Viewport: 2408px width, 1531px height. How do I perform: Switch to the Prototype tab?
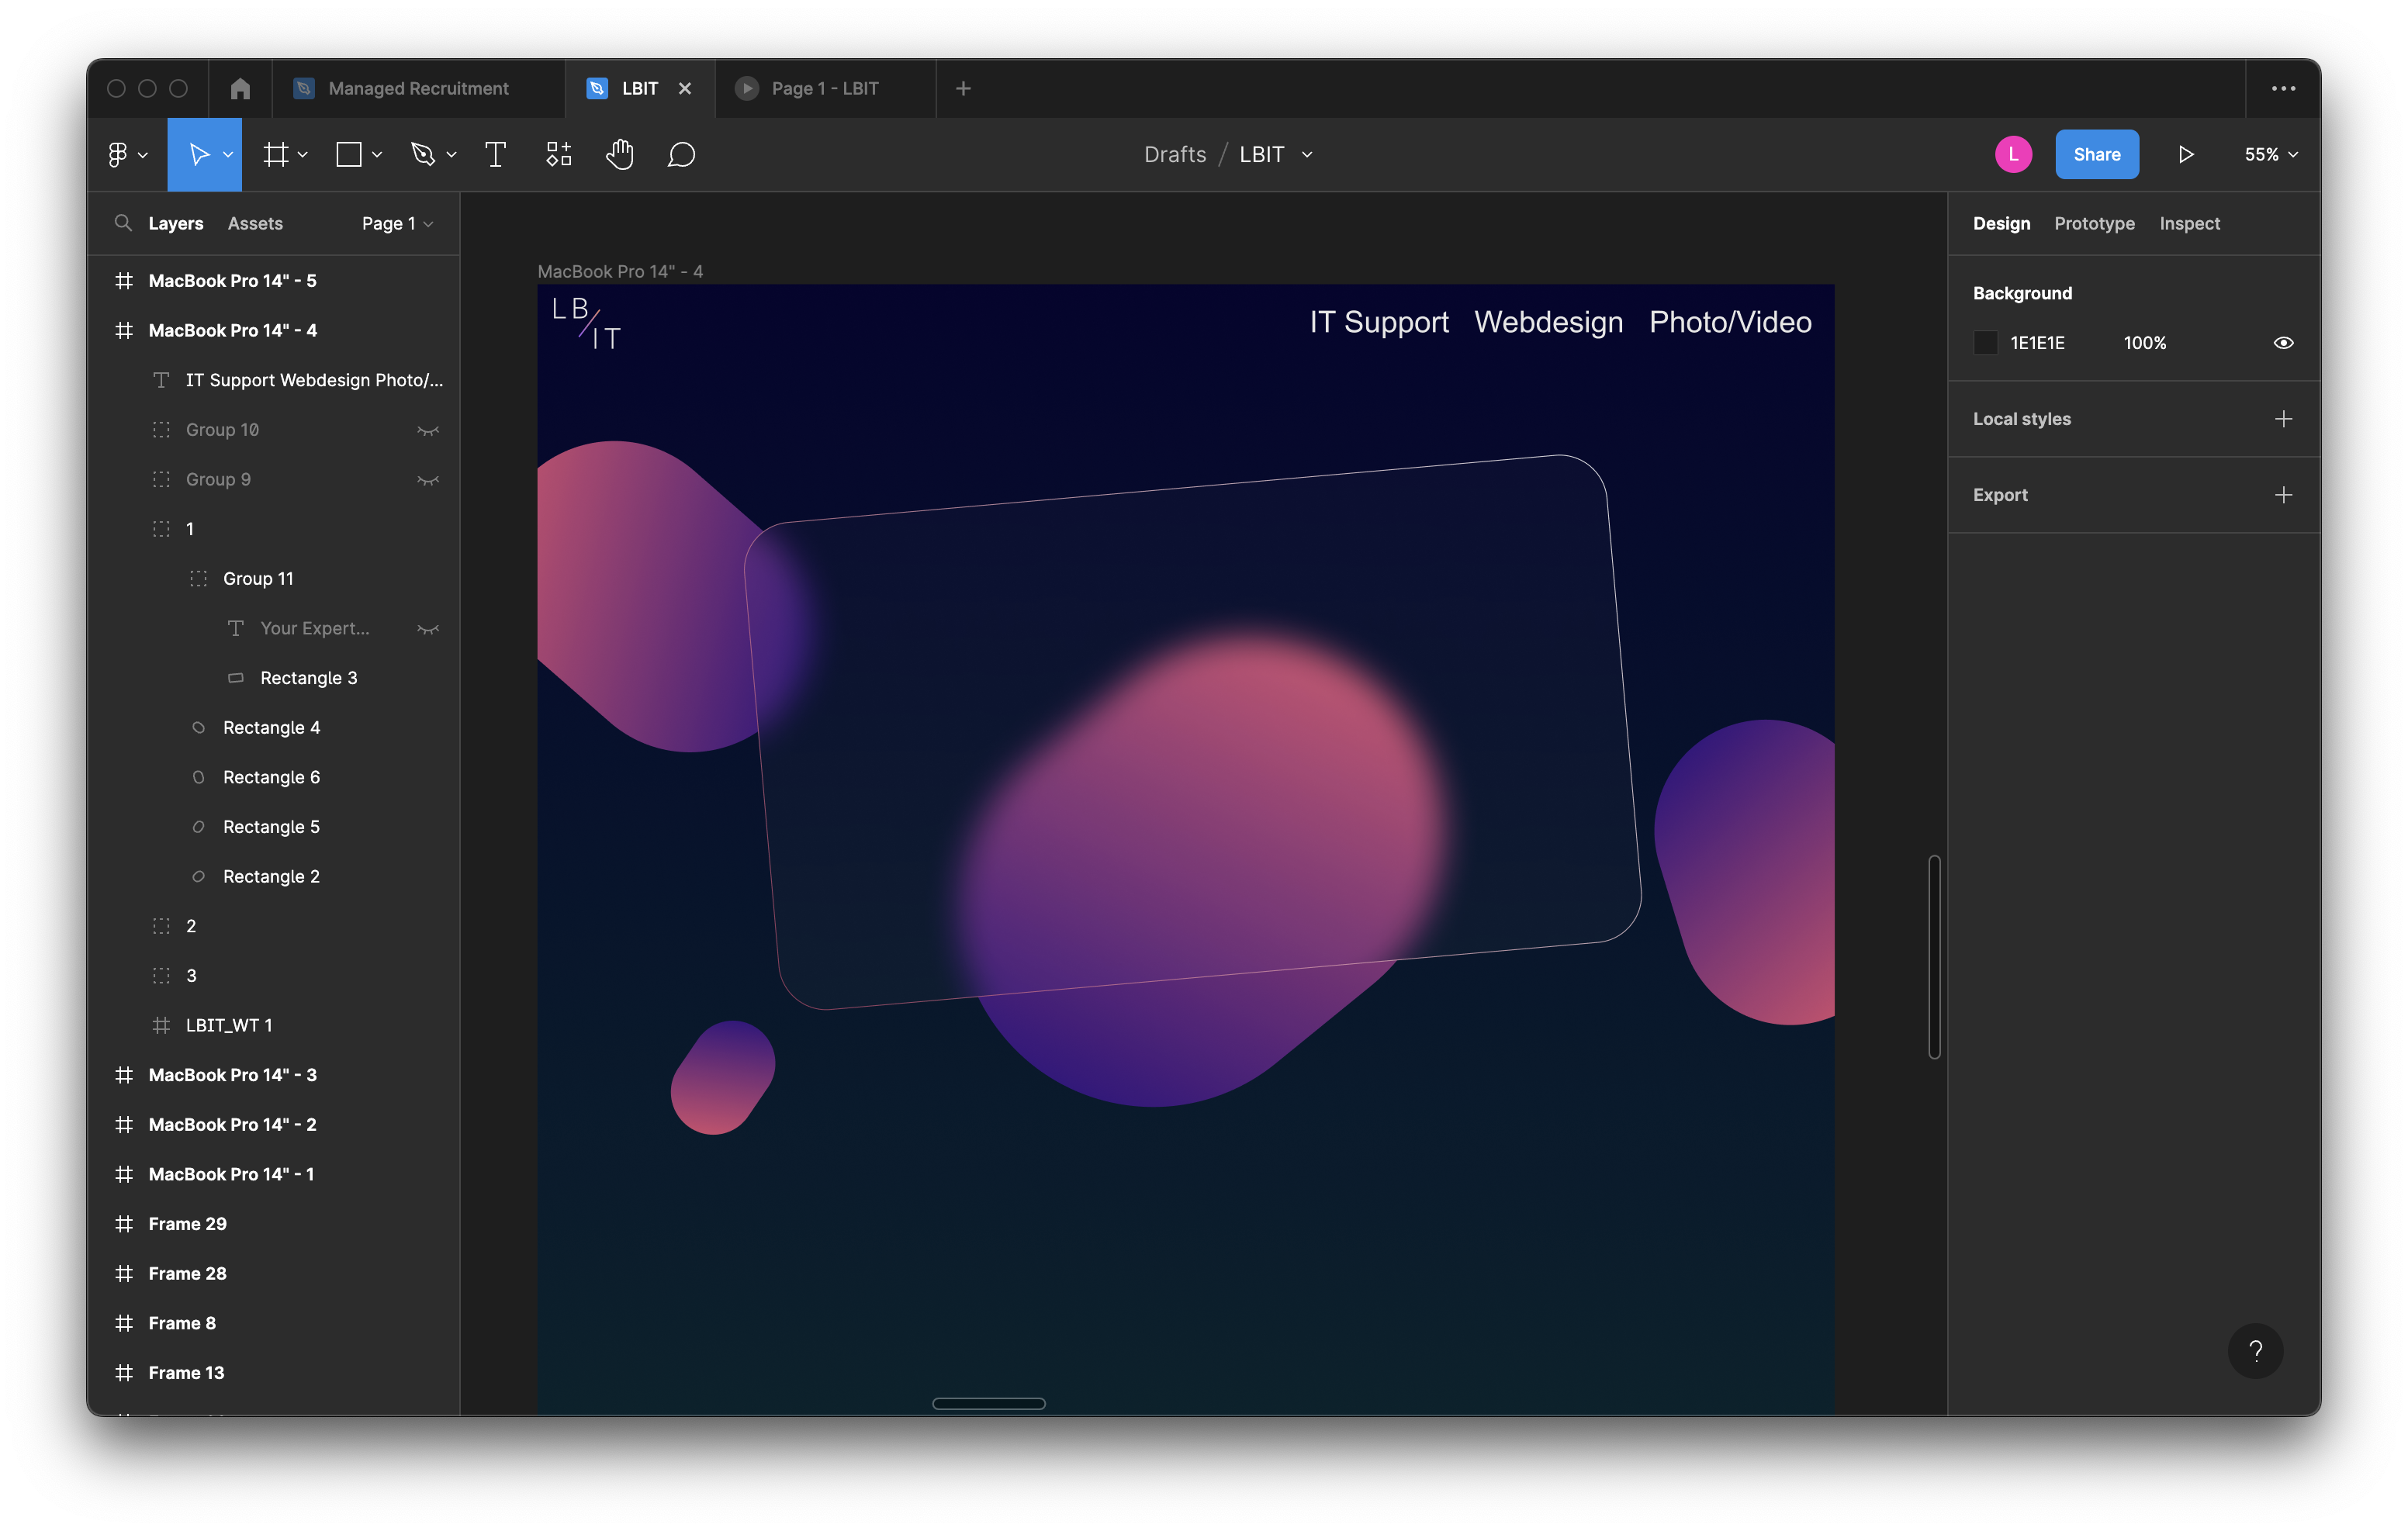pos(2094,224)
